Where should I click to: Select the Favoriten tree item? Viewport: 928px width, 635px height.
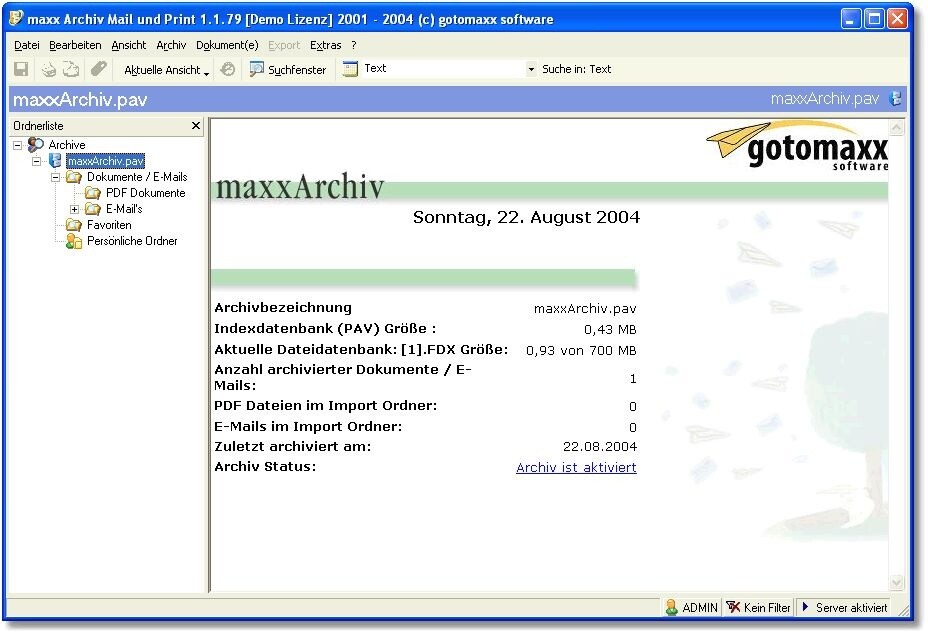(109, 225)
